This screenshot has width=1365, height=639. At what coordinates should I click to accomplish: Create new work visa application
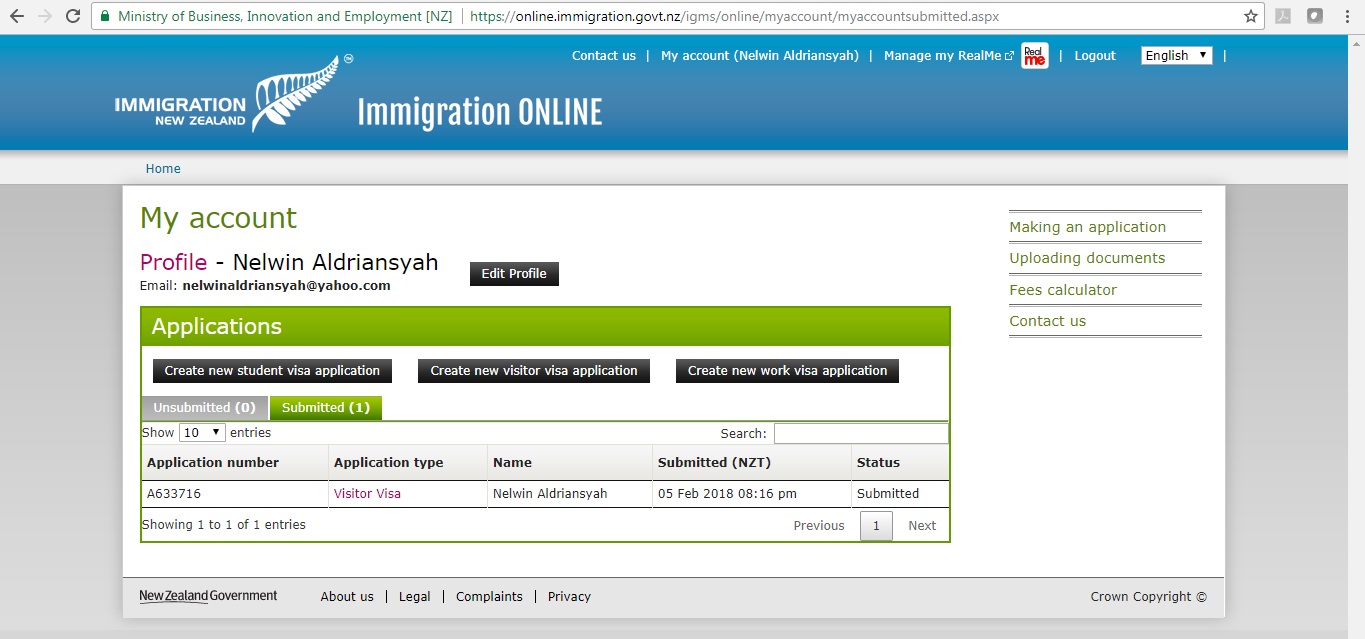[x=787, y=371]
